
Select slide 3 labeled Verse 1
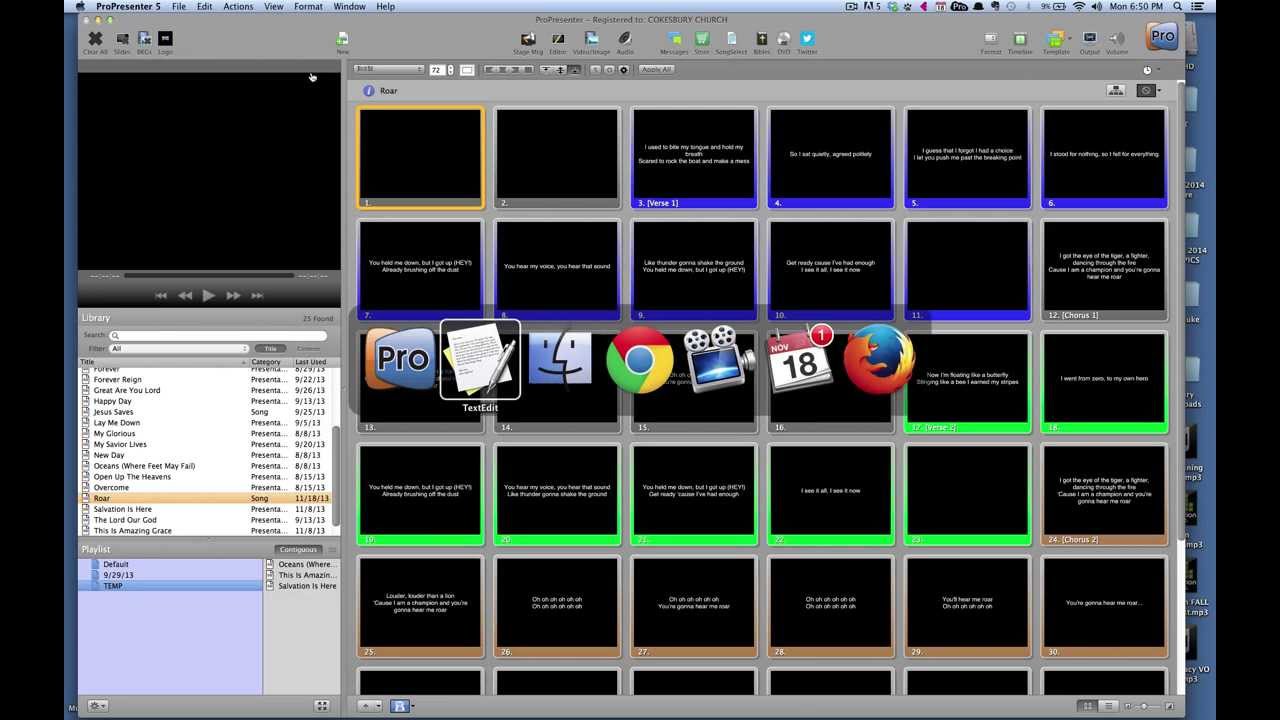(x=694, y=158)
